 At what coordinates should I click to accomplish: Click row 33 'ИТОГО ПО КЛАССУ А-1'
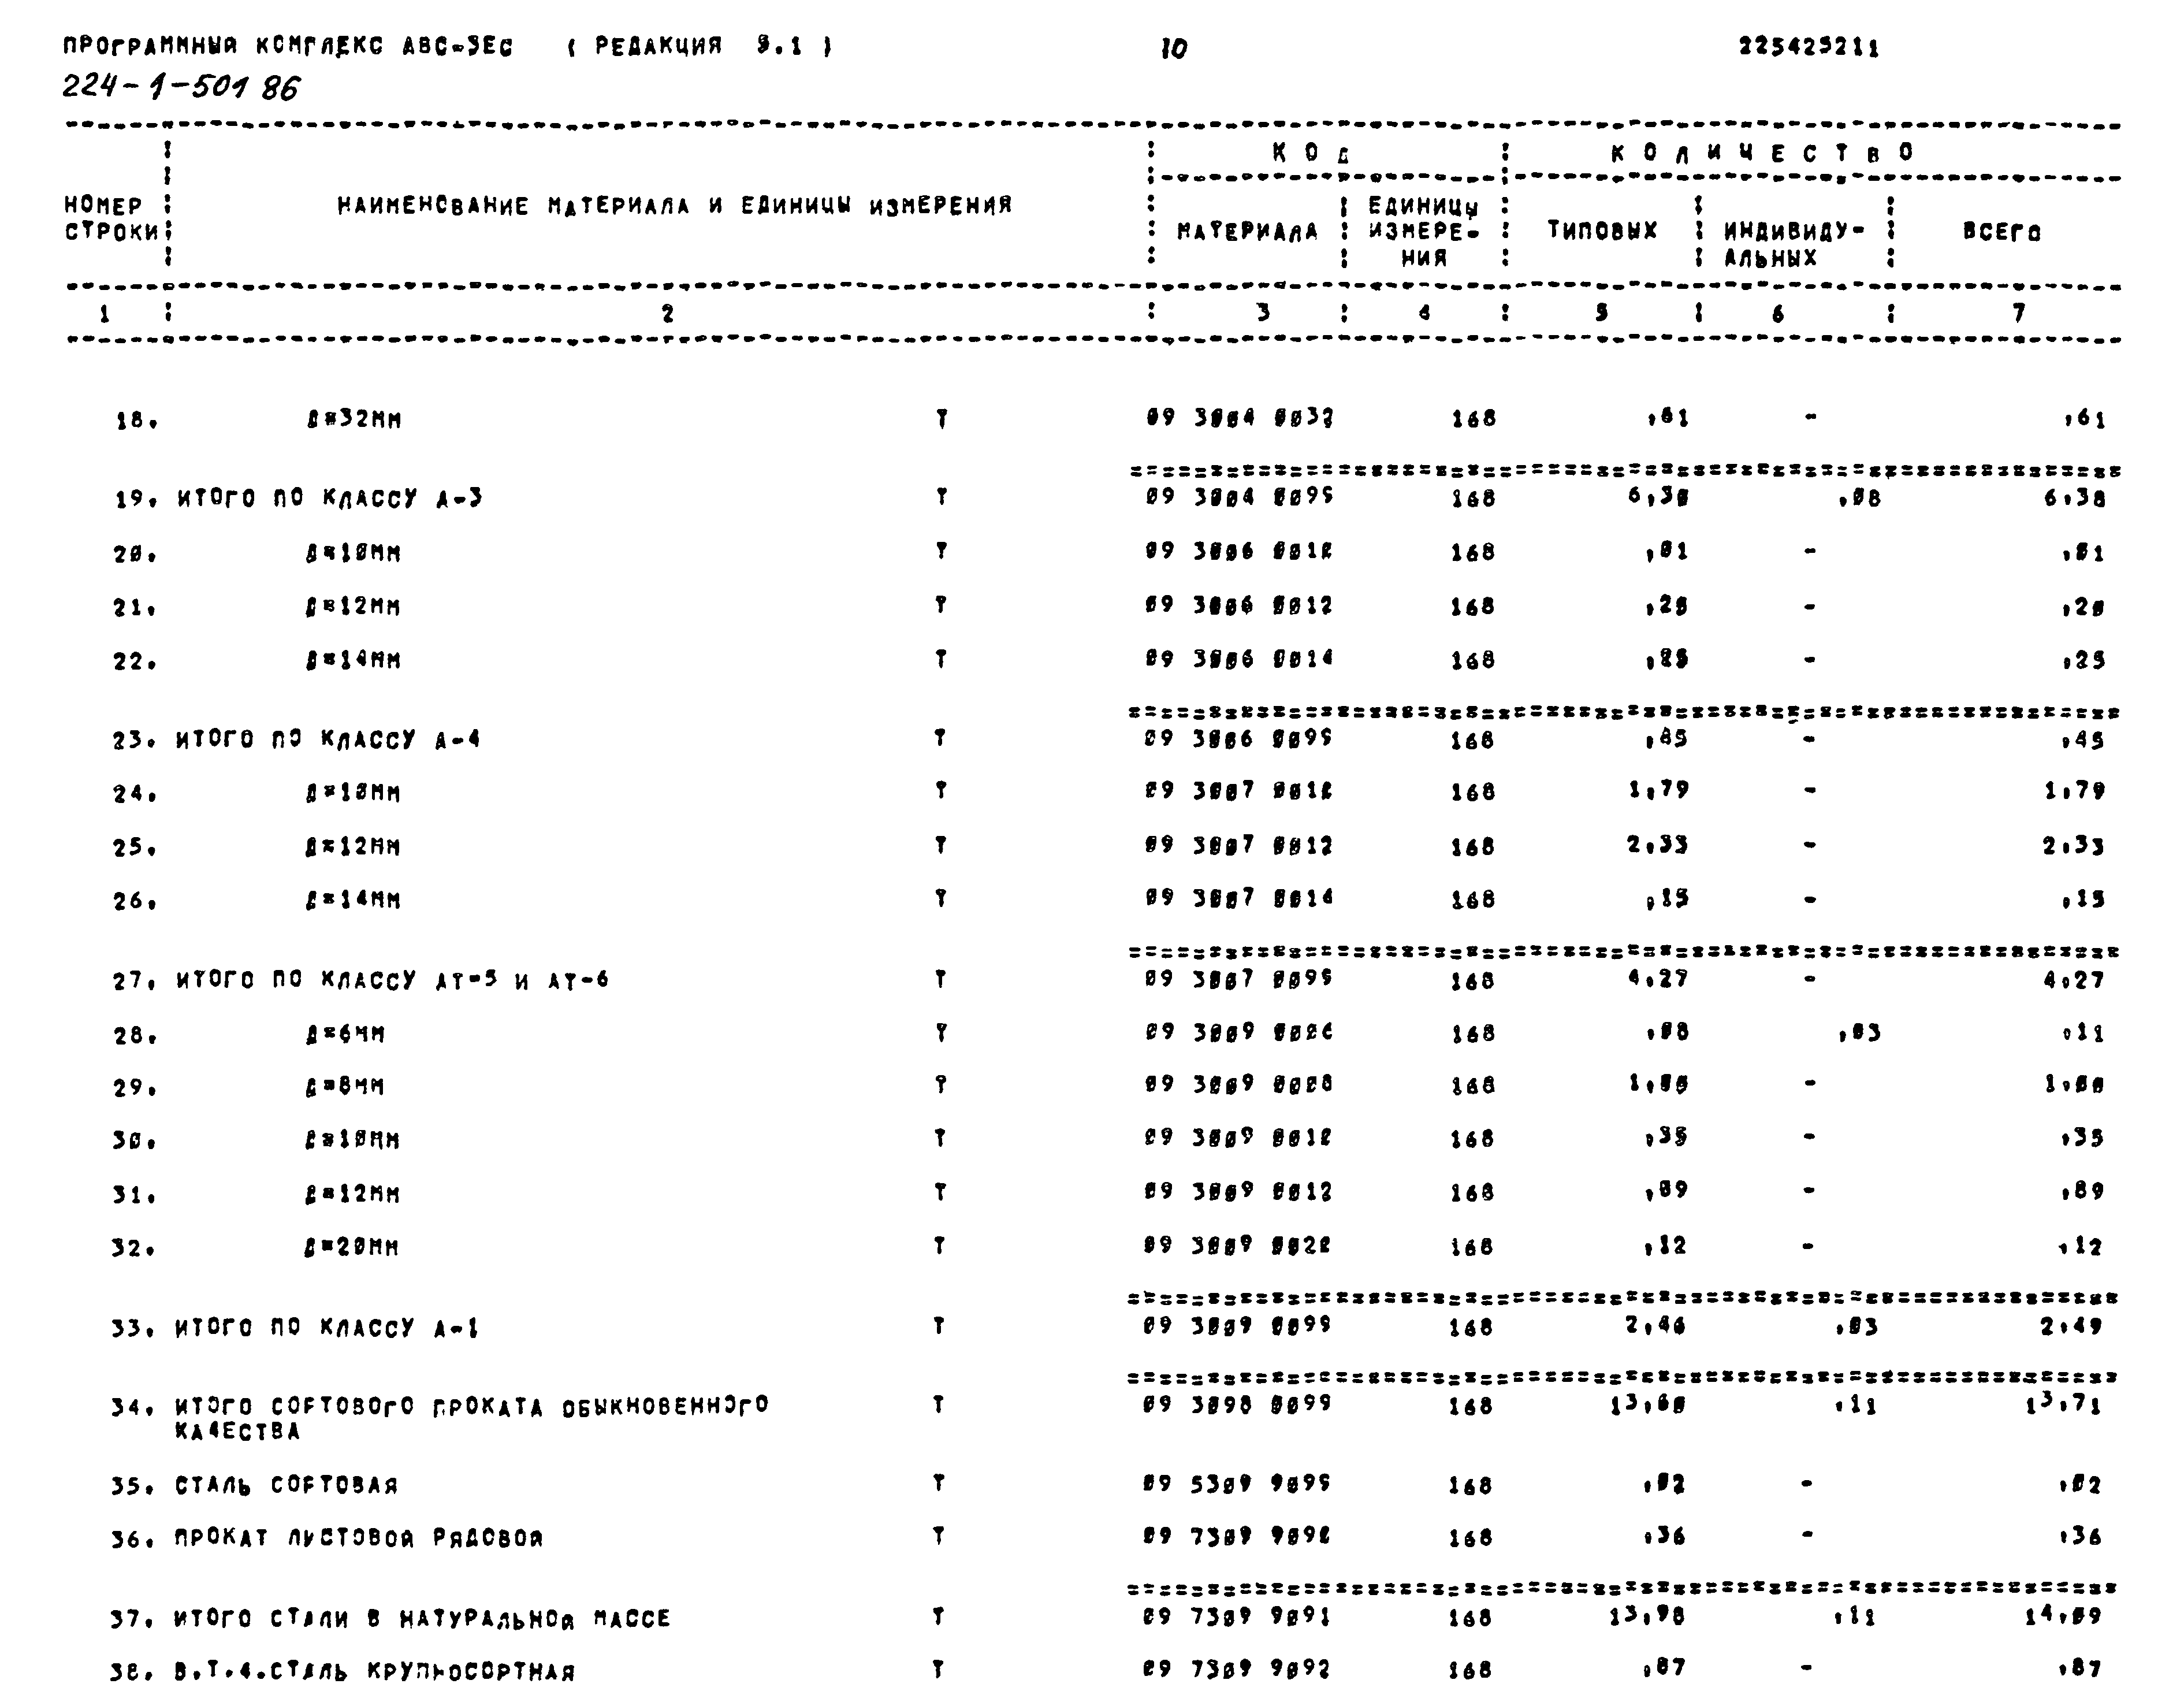point(326,1328)
